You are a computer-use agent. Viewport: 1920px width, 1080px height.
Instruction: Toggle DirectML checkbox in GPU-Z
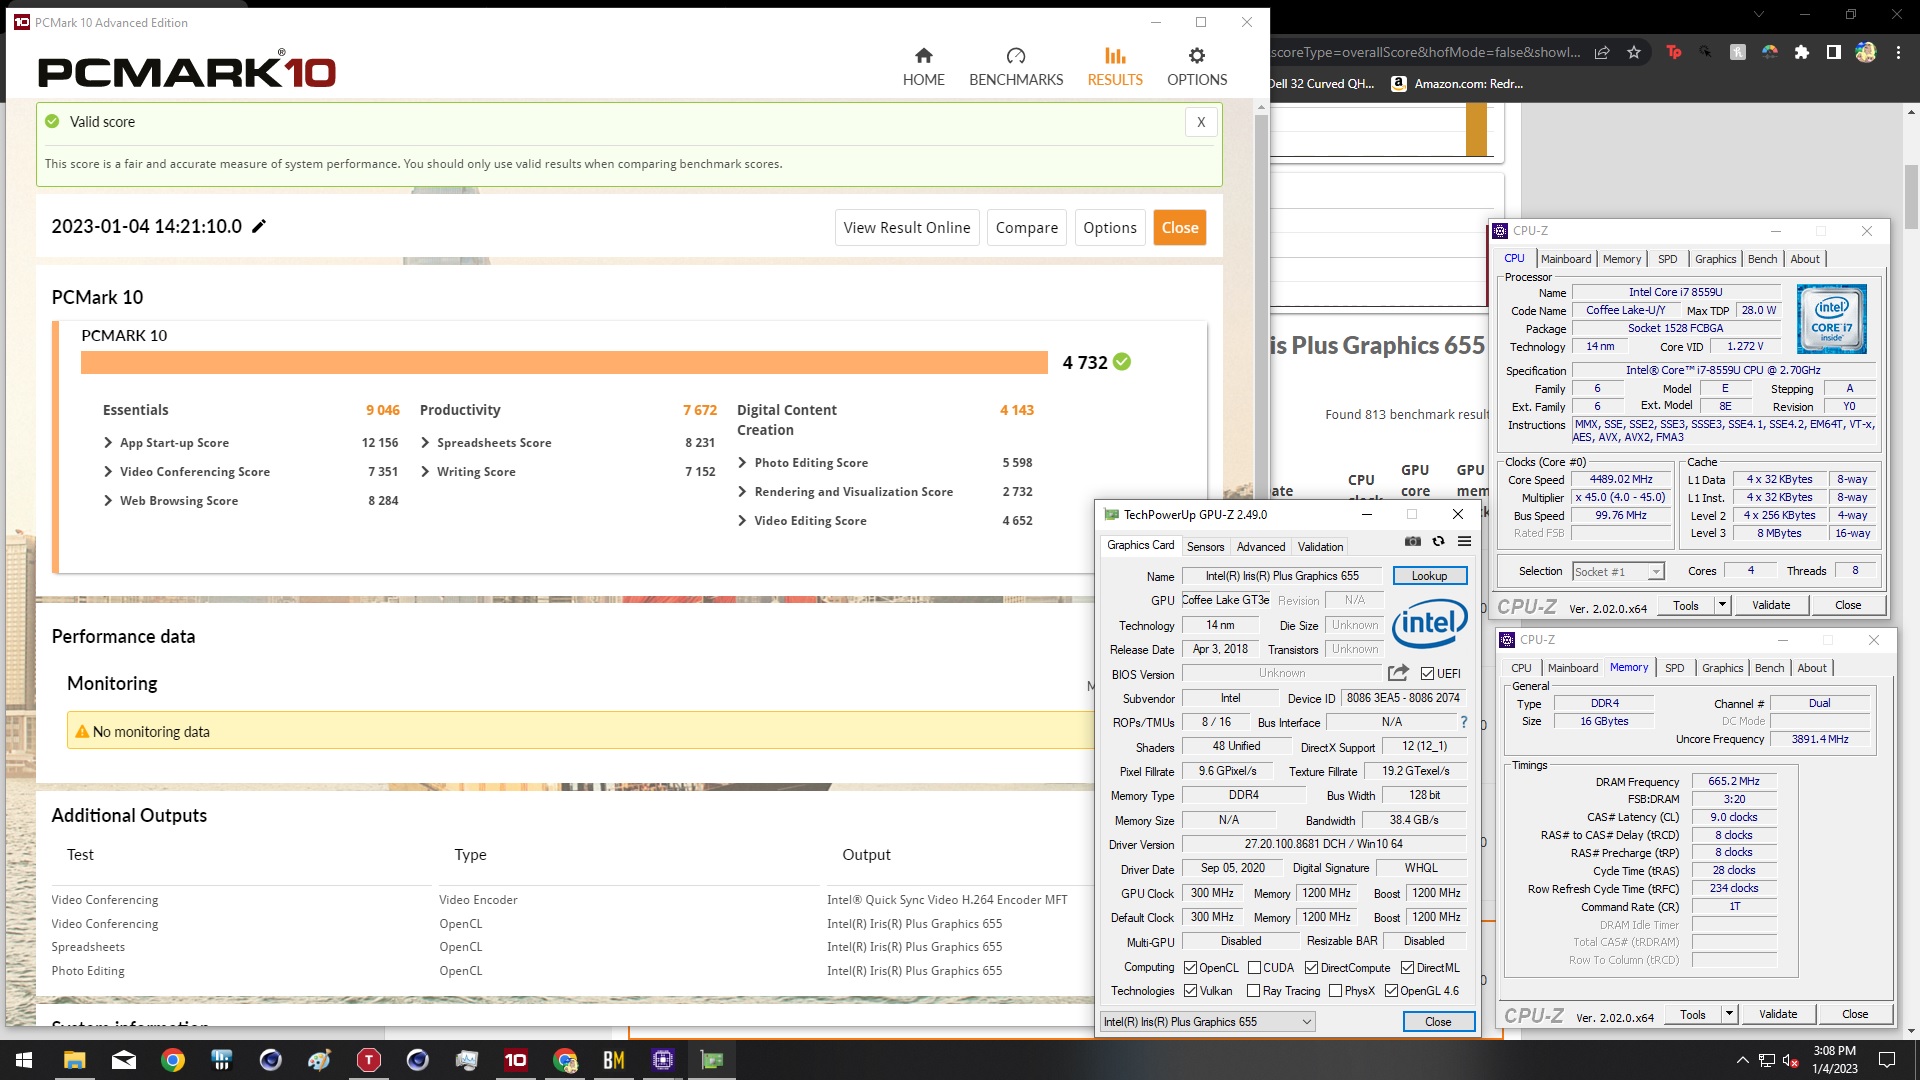click(x=1407, y=968)
